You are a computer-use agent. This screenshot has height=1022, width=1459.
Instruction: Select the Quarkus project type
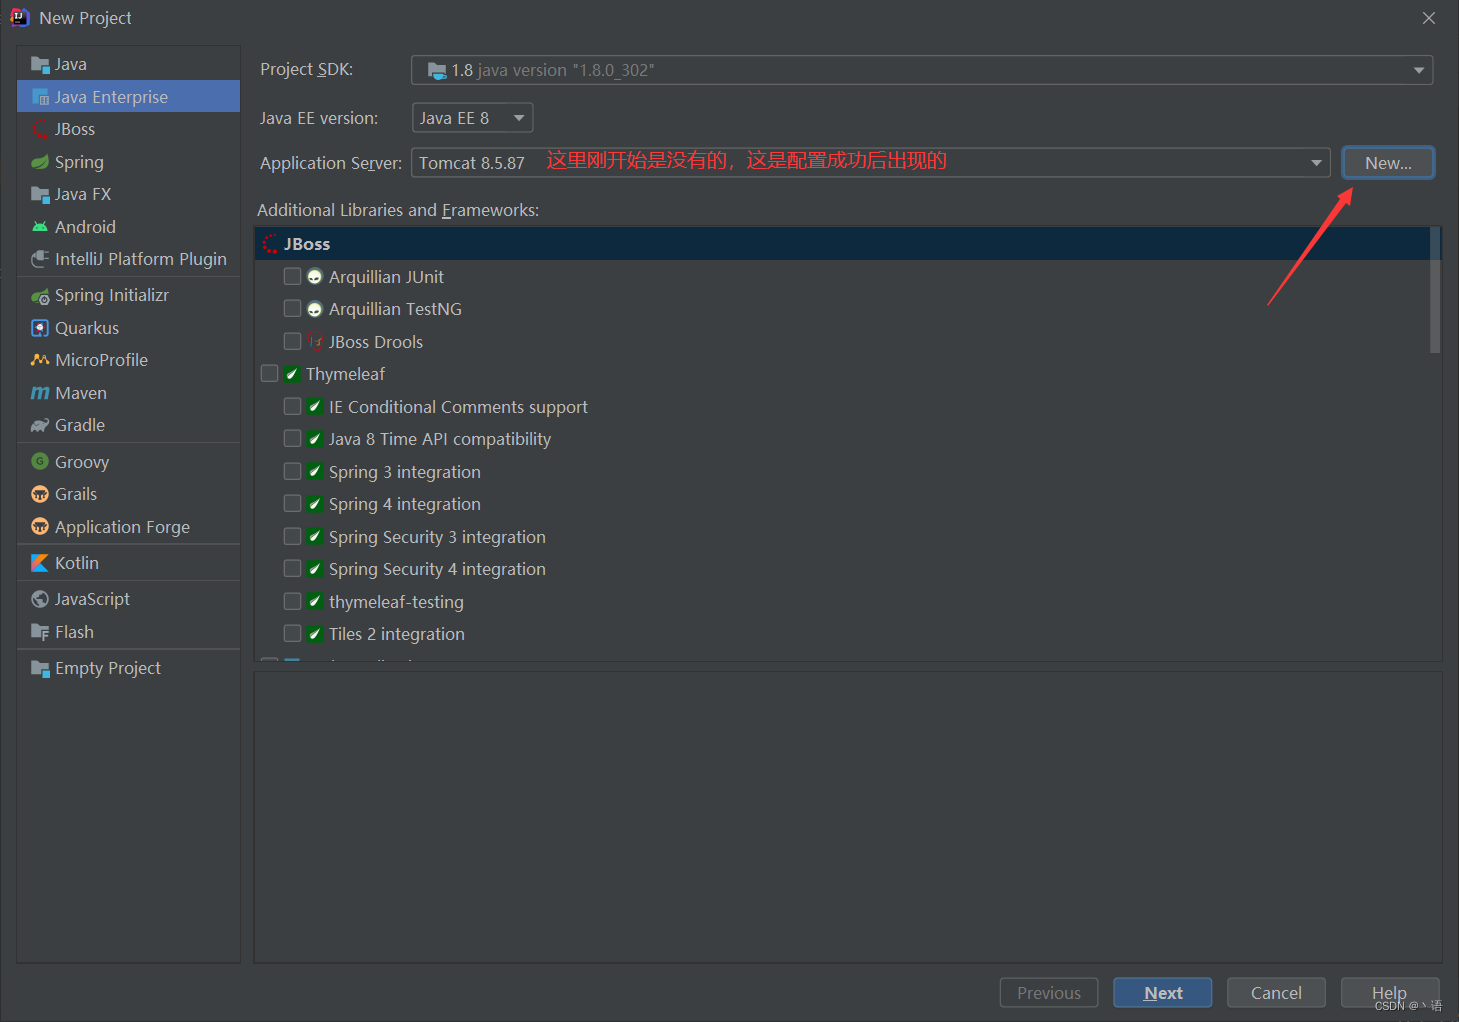[87, 327]
